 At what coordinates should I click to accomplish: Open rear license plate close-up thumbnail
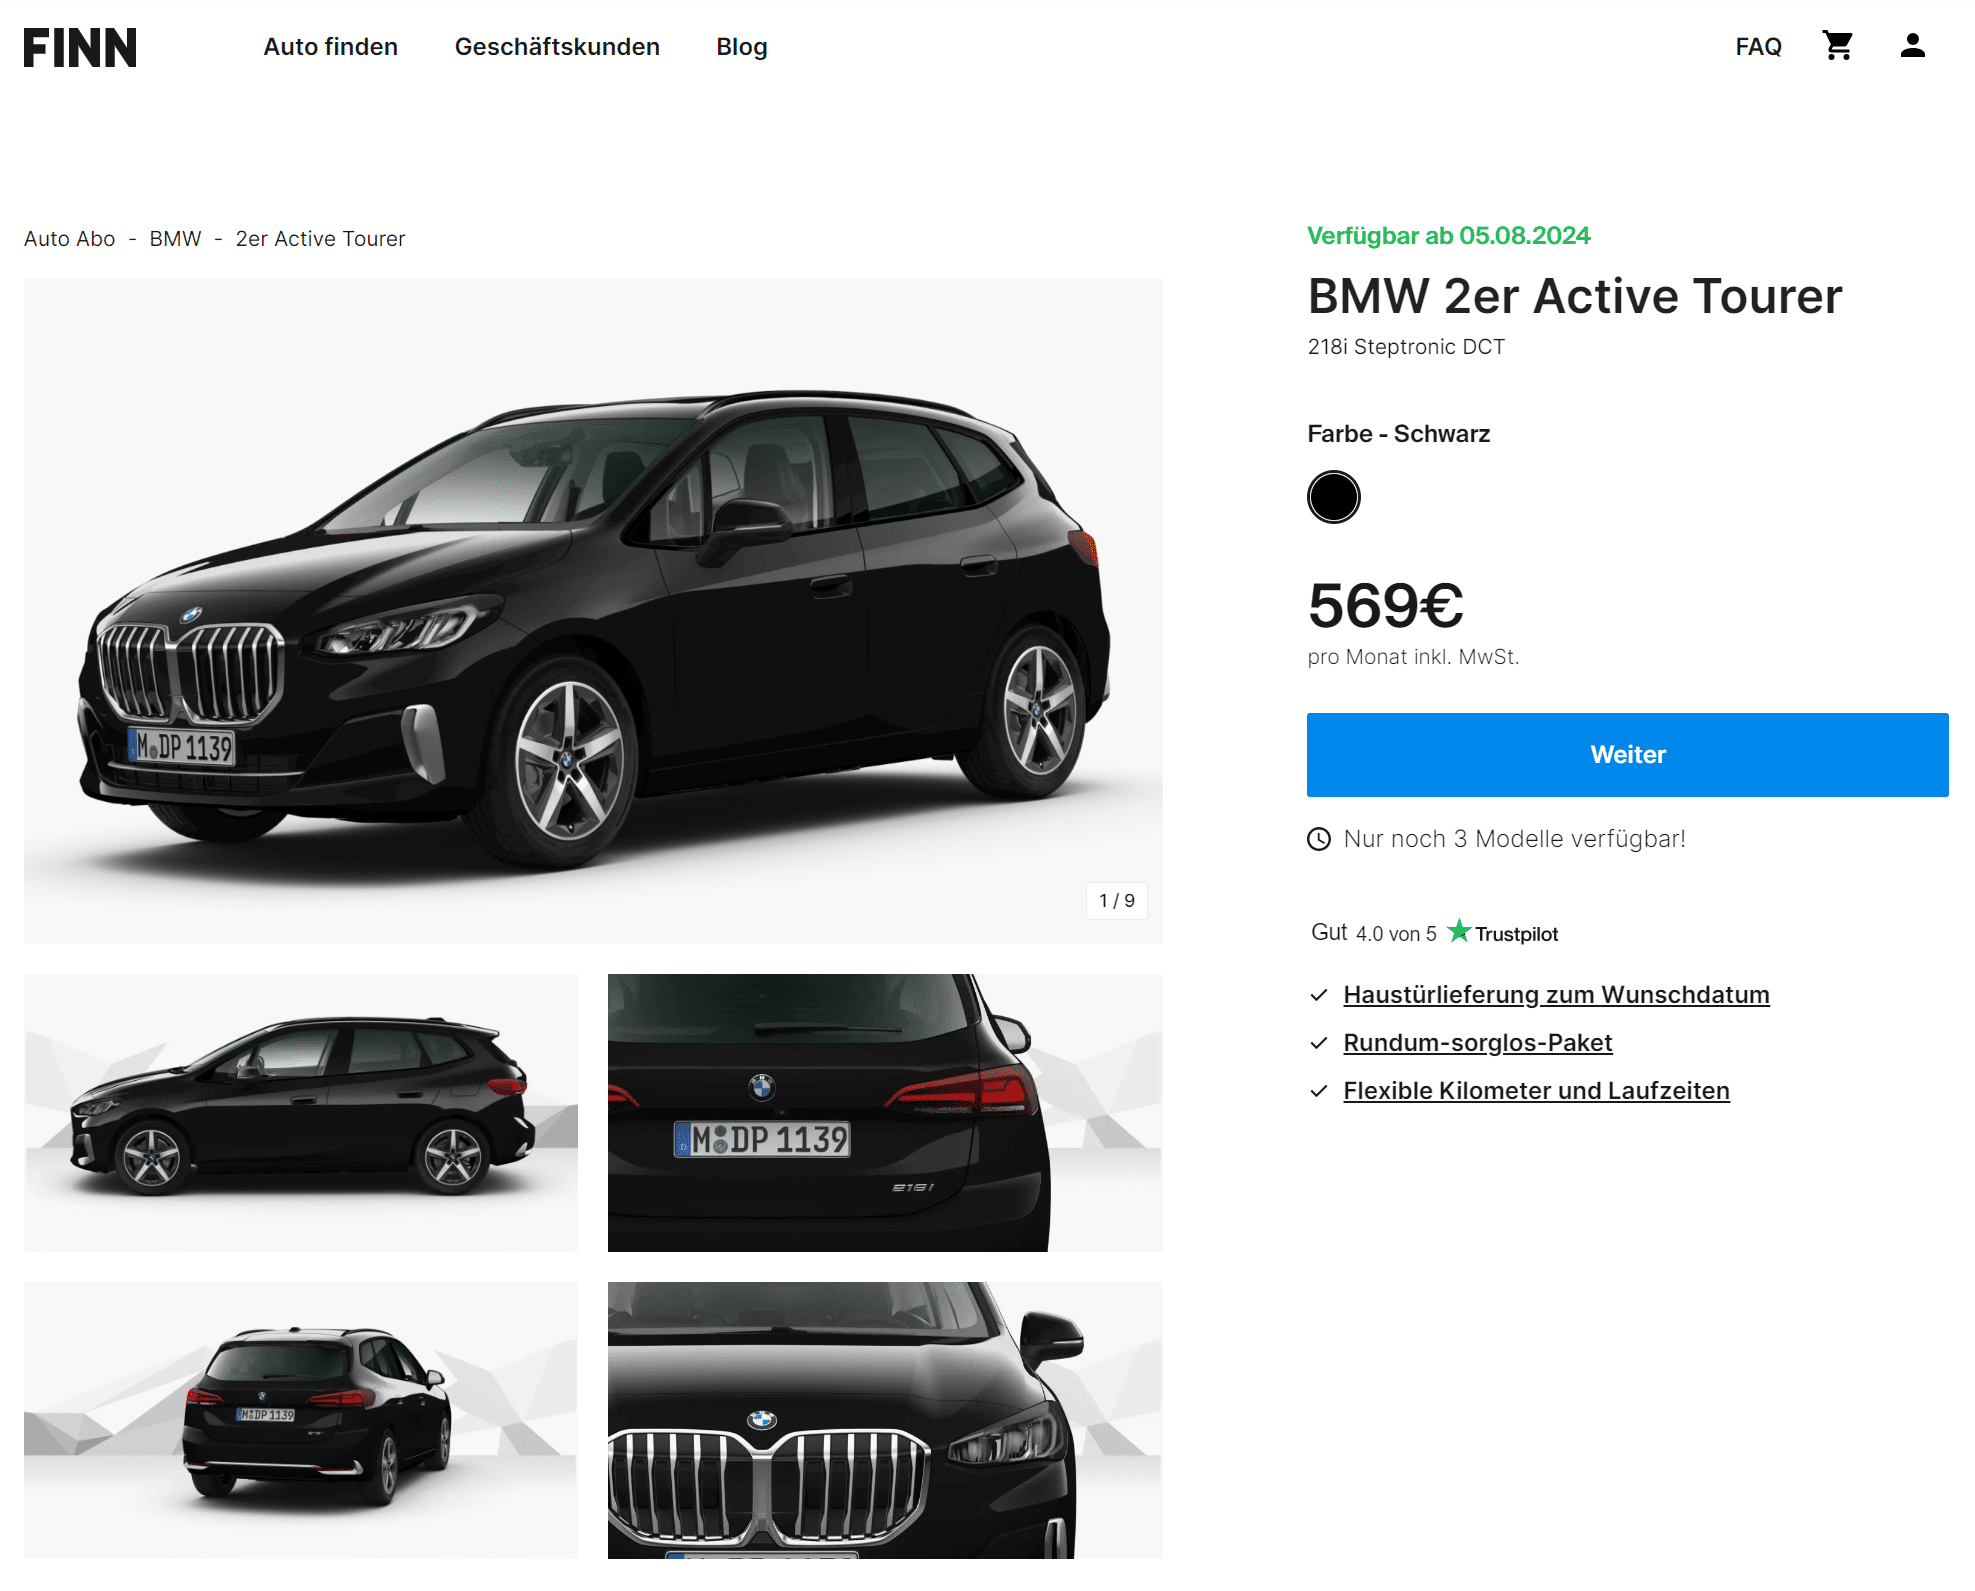[885, 1112]
